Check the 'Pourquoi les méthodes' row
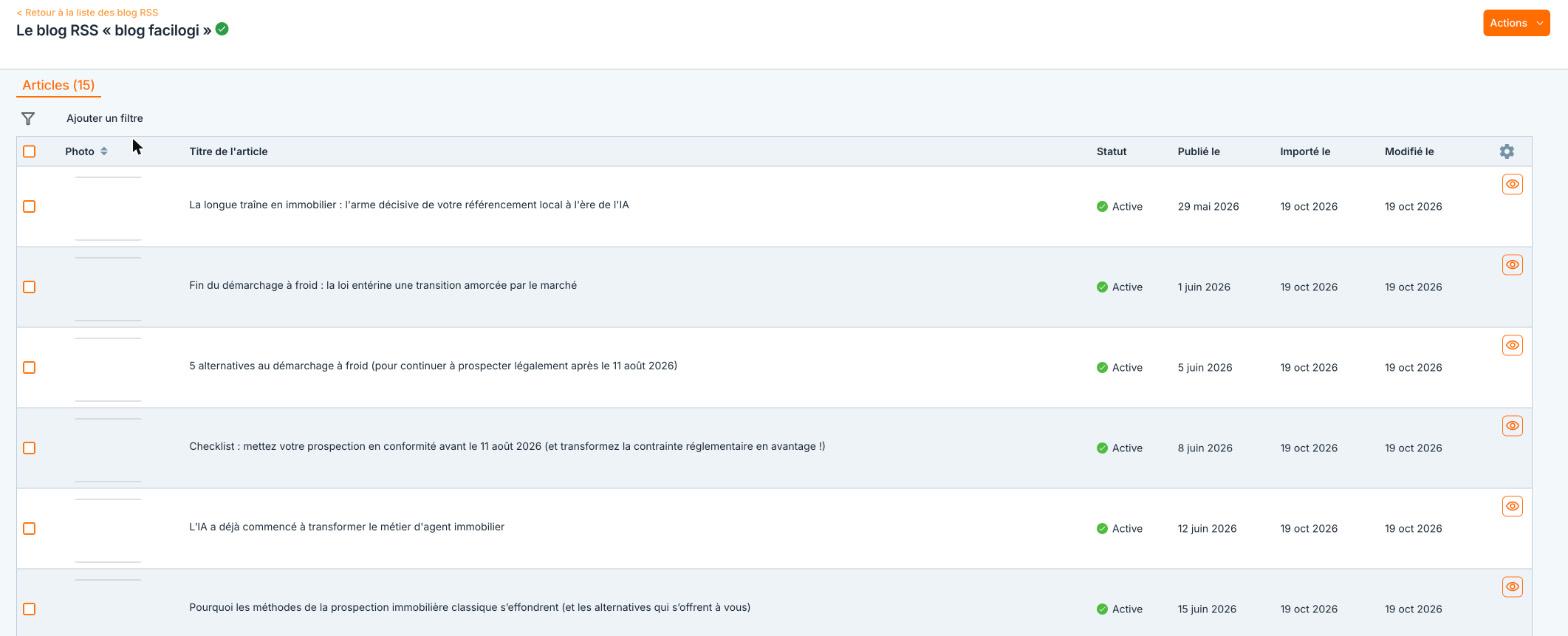 (x=29, y=609)
